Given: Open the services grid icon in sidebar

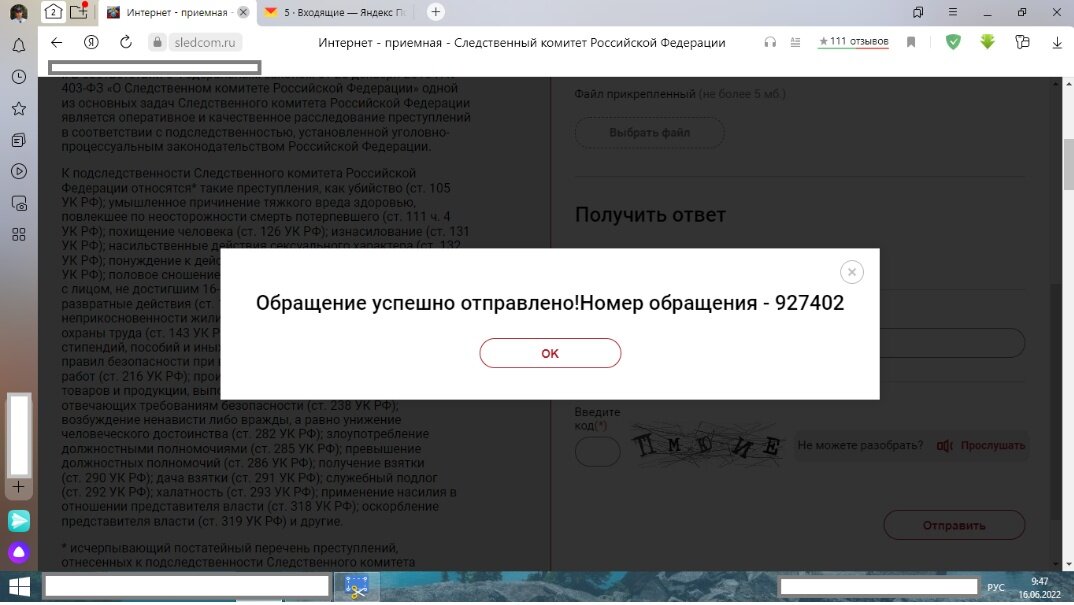Looking at the screenshot, I should point(19,234).
